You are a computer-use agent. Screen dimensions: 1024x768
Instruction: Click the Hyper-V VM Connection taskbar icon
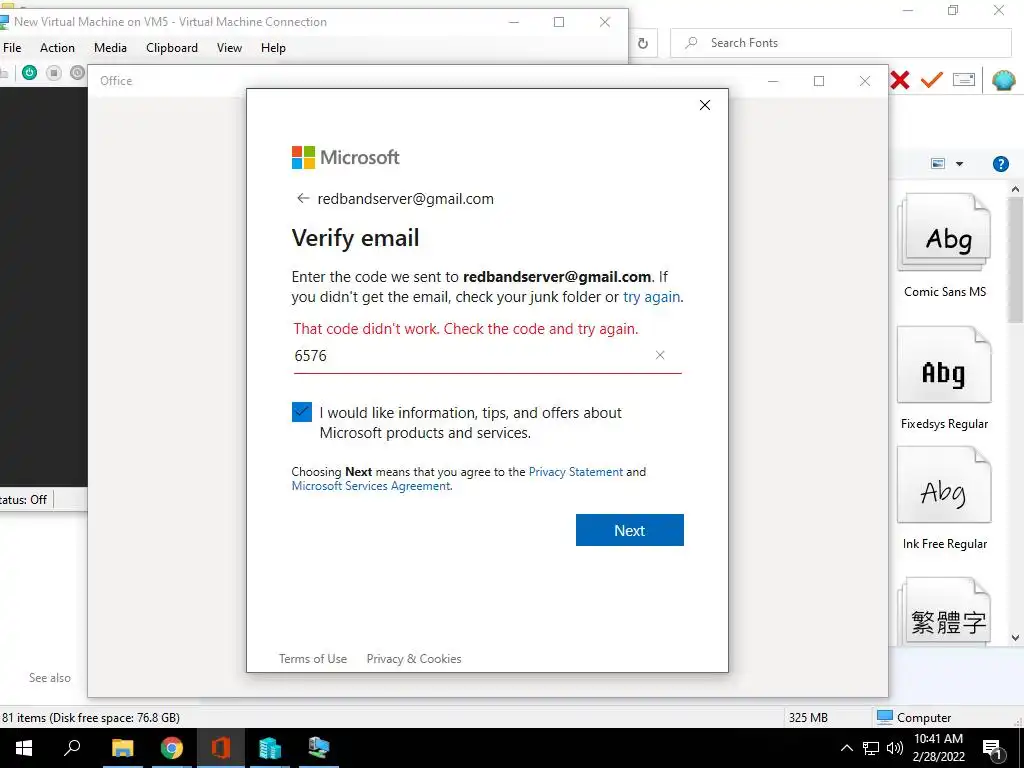(319, 748)
